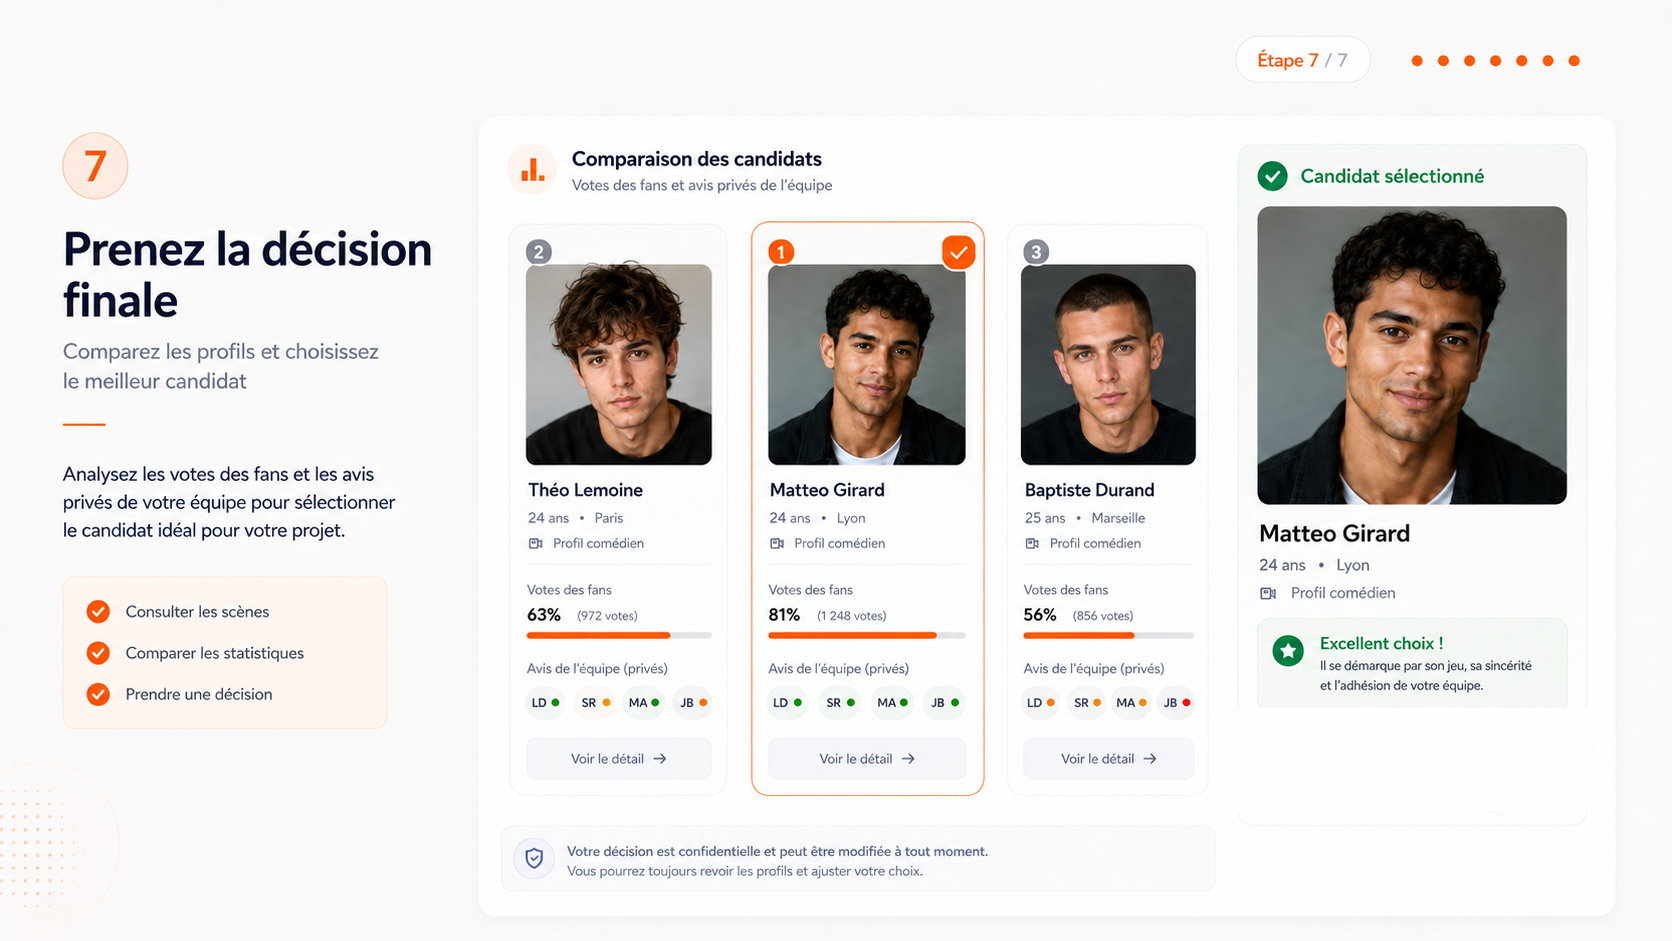Click the Étape 7 / 7 step indicator
The width and height of the screenshot is (1672, 941).
tap(1302, 60)
